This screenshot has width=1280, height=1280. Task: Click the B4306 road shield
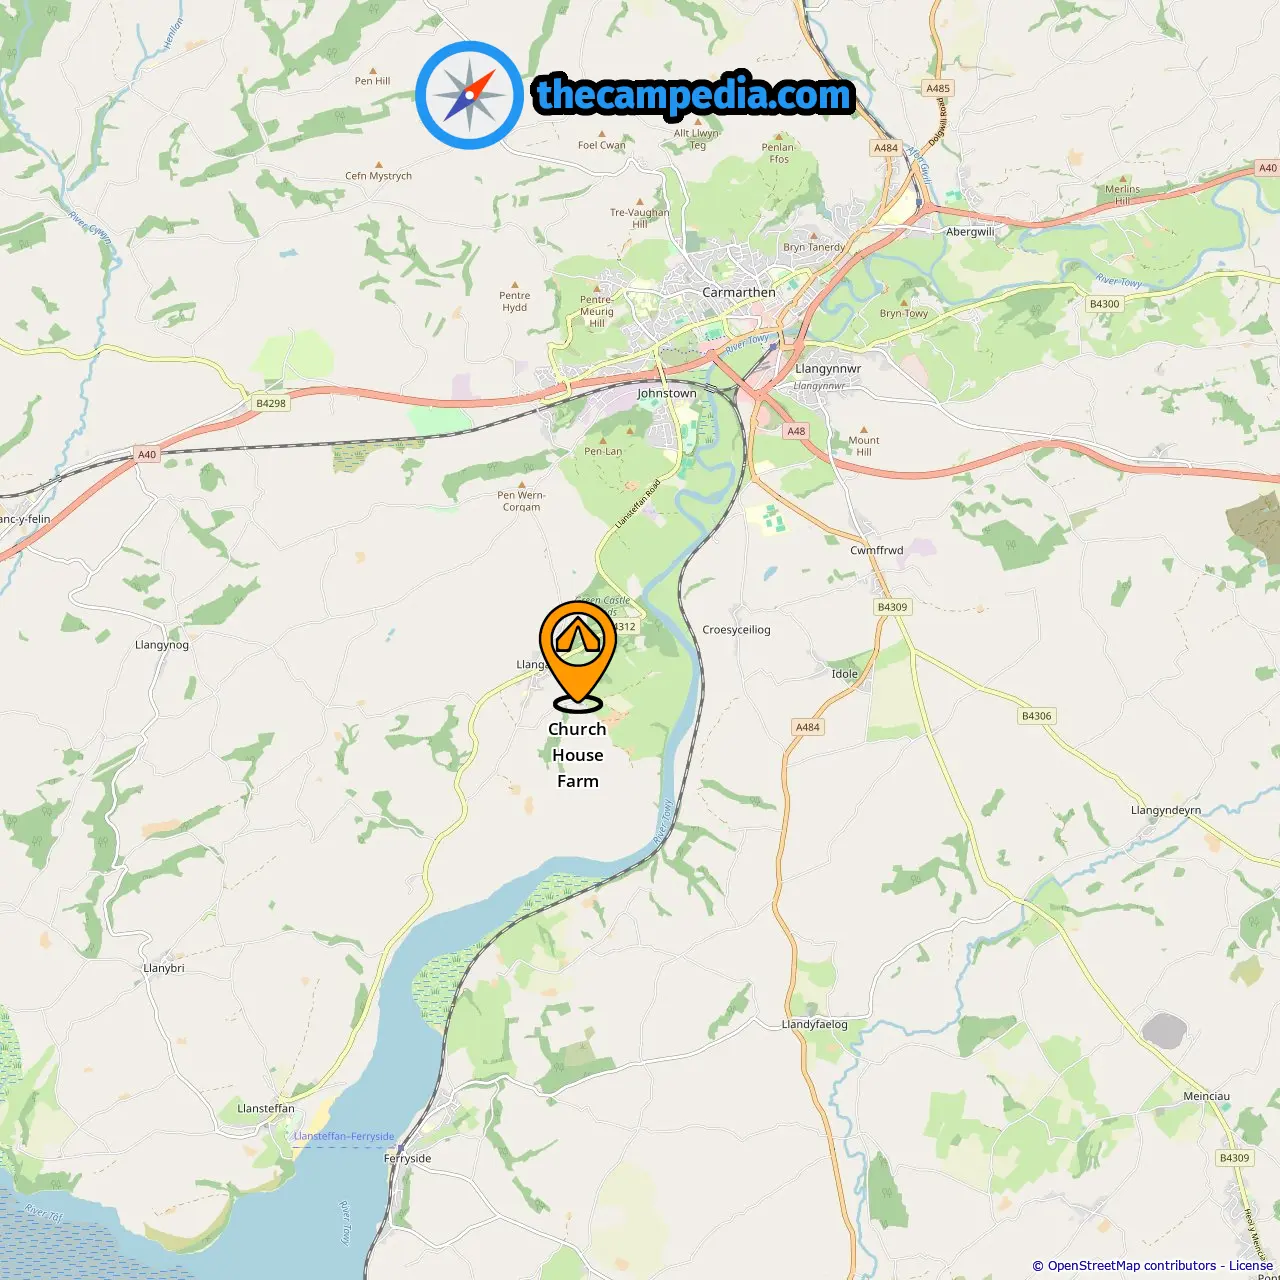(x=1037, y=716)
